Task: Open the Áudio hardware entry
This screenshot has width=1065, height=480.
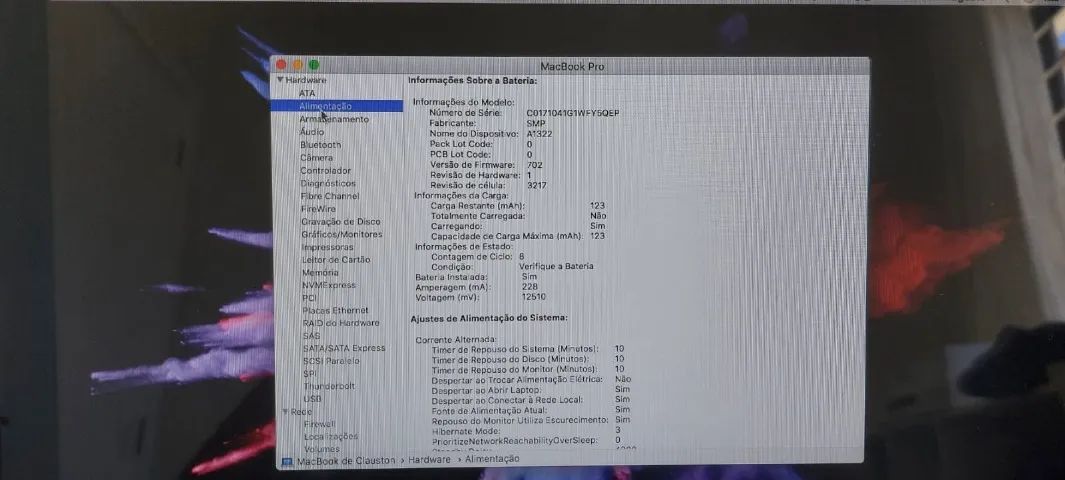Action: coord(312,132)
